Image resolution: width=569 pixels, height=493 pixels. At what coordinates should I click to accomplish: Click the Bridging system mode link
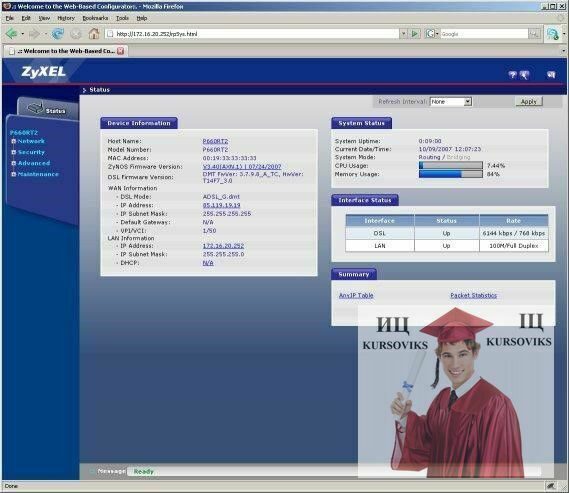pyautogui.click(x=458, y=157)
